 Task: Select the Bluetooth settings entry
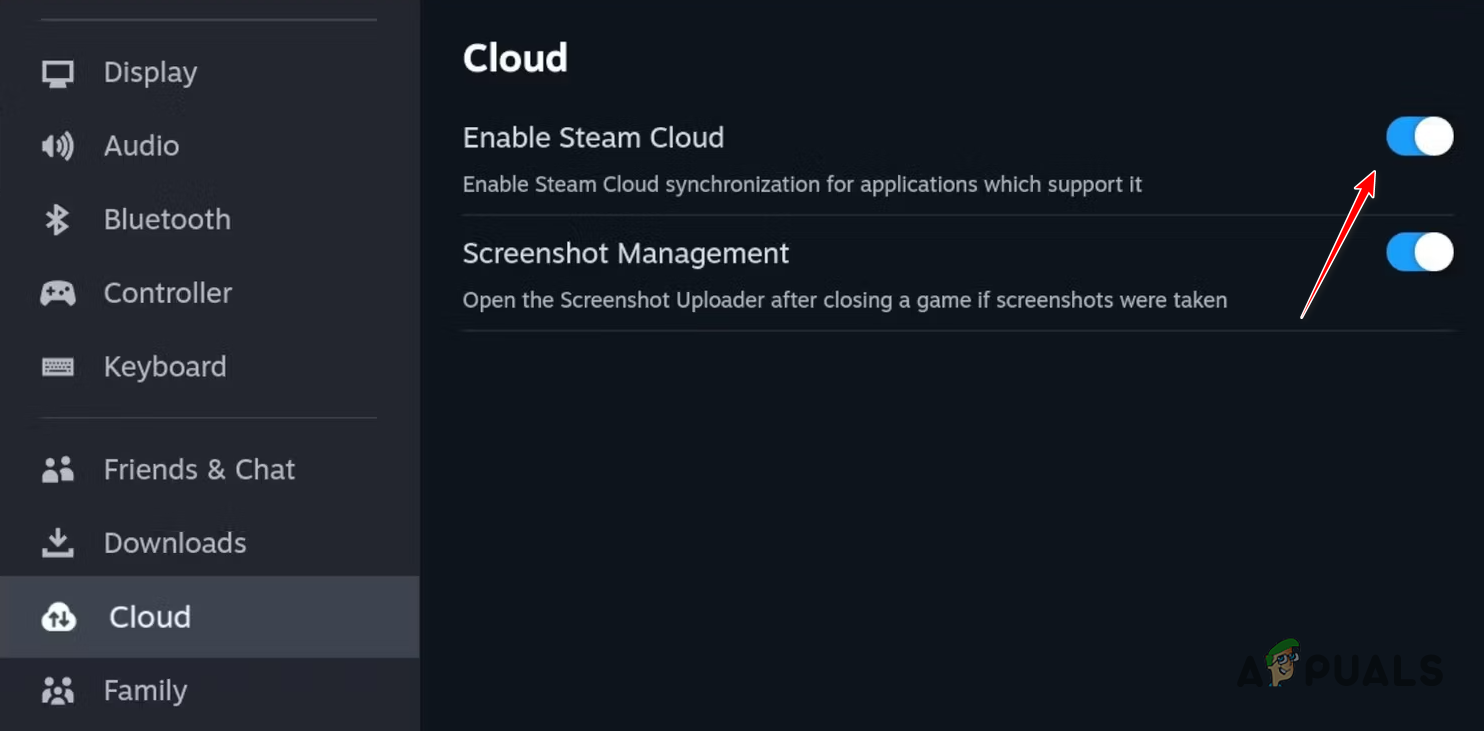(x=167, y=219)
